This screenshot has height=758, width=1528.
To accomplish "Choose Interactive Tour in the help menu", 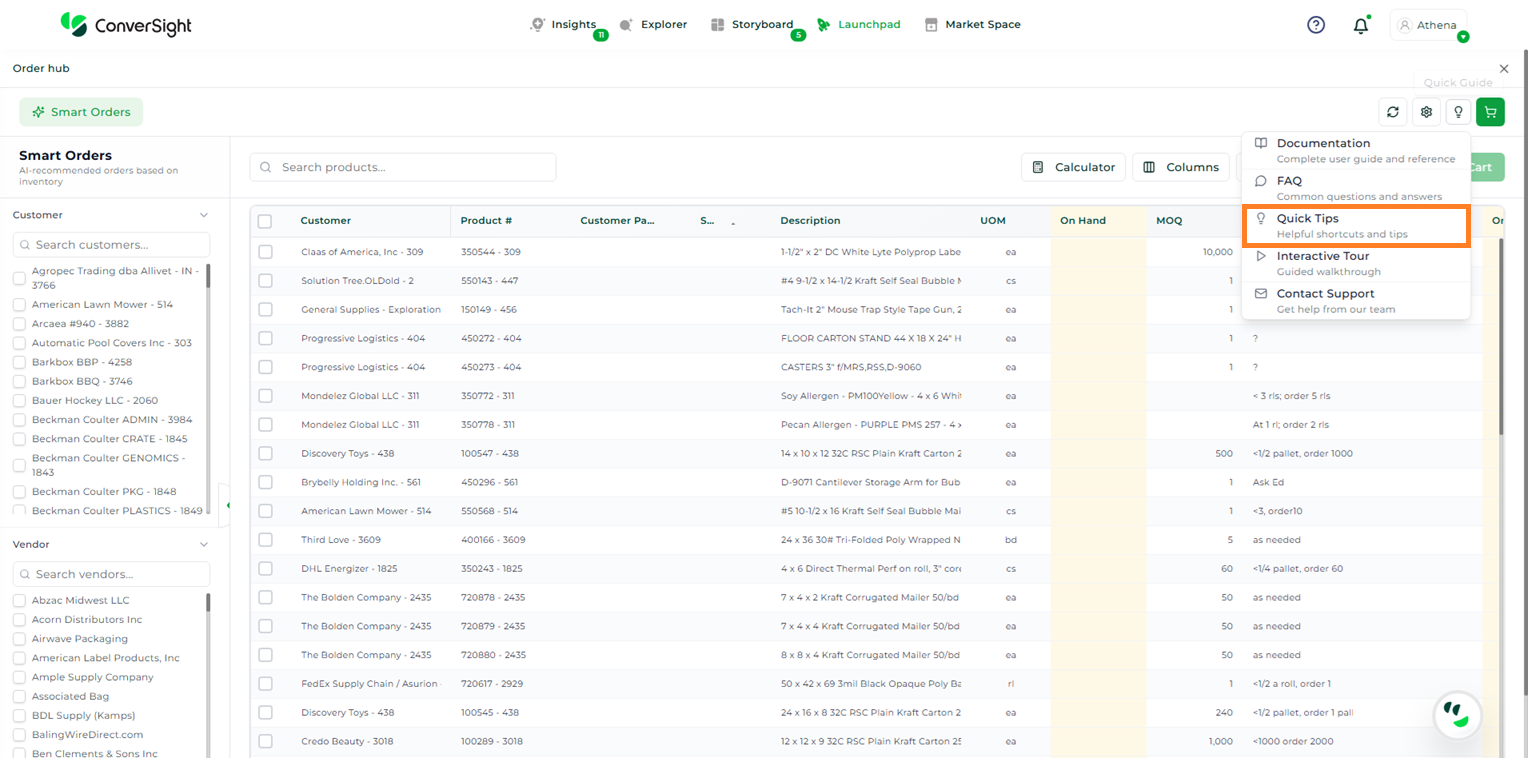I will click(x=1355, y=263).
